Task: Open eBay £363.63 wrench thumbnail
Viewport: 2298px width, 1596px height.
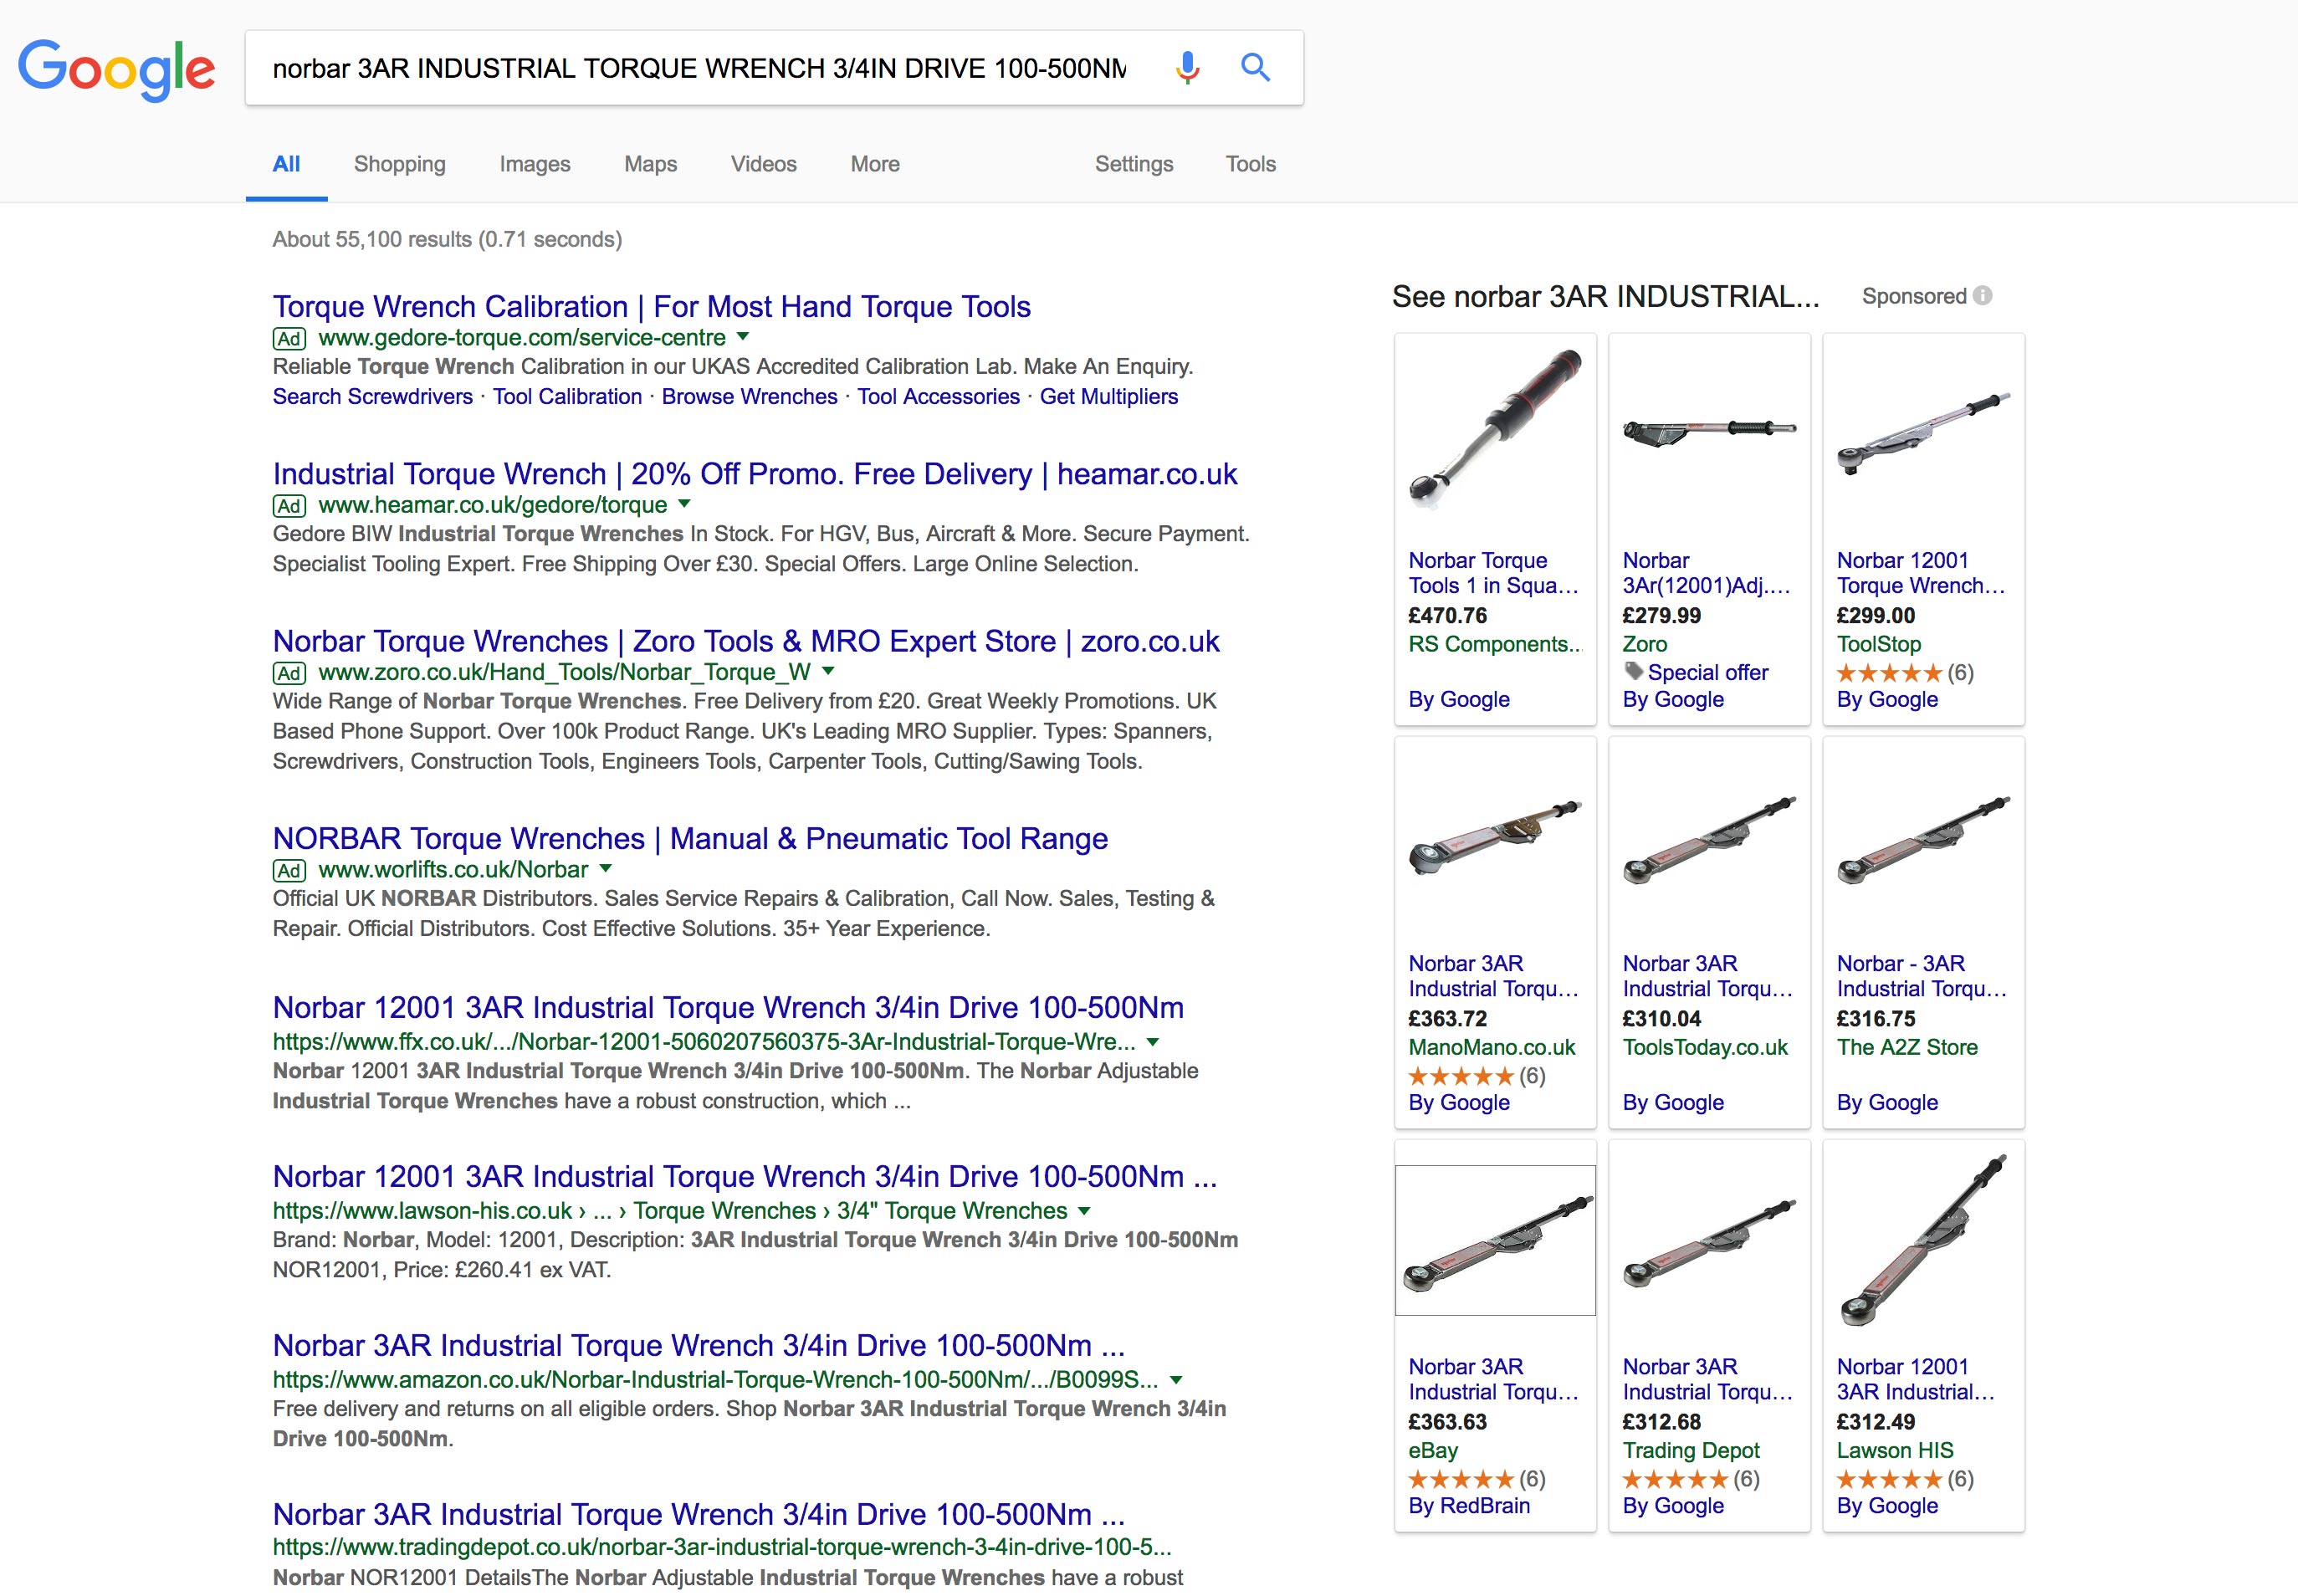Action: 1496,1240
